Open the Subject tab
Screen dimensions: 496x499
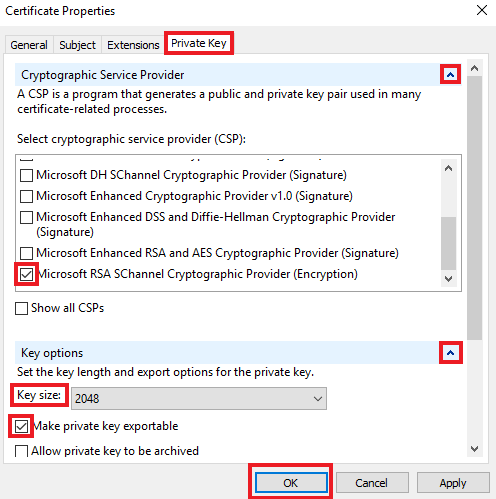[x=77, y=45]
